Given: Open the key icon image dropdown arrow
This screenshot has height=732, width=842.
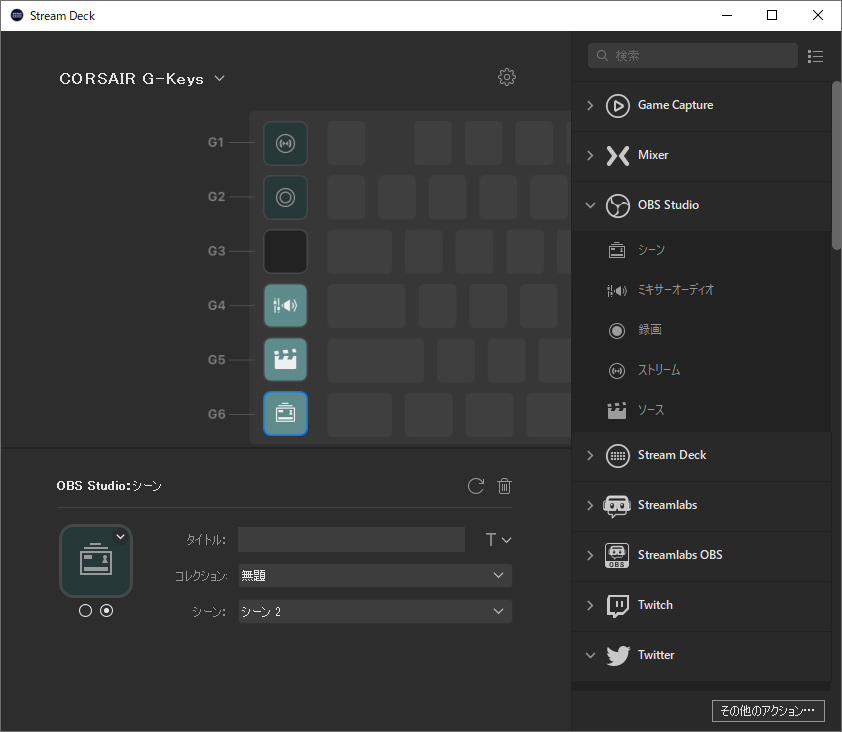Looking at the screenshot, I should click(120, 537).
